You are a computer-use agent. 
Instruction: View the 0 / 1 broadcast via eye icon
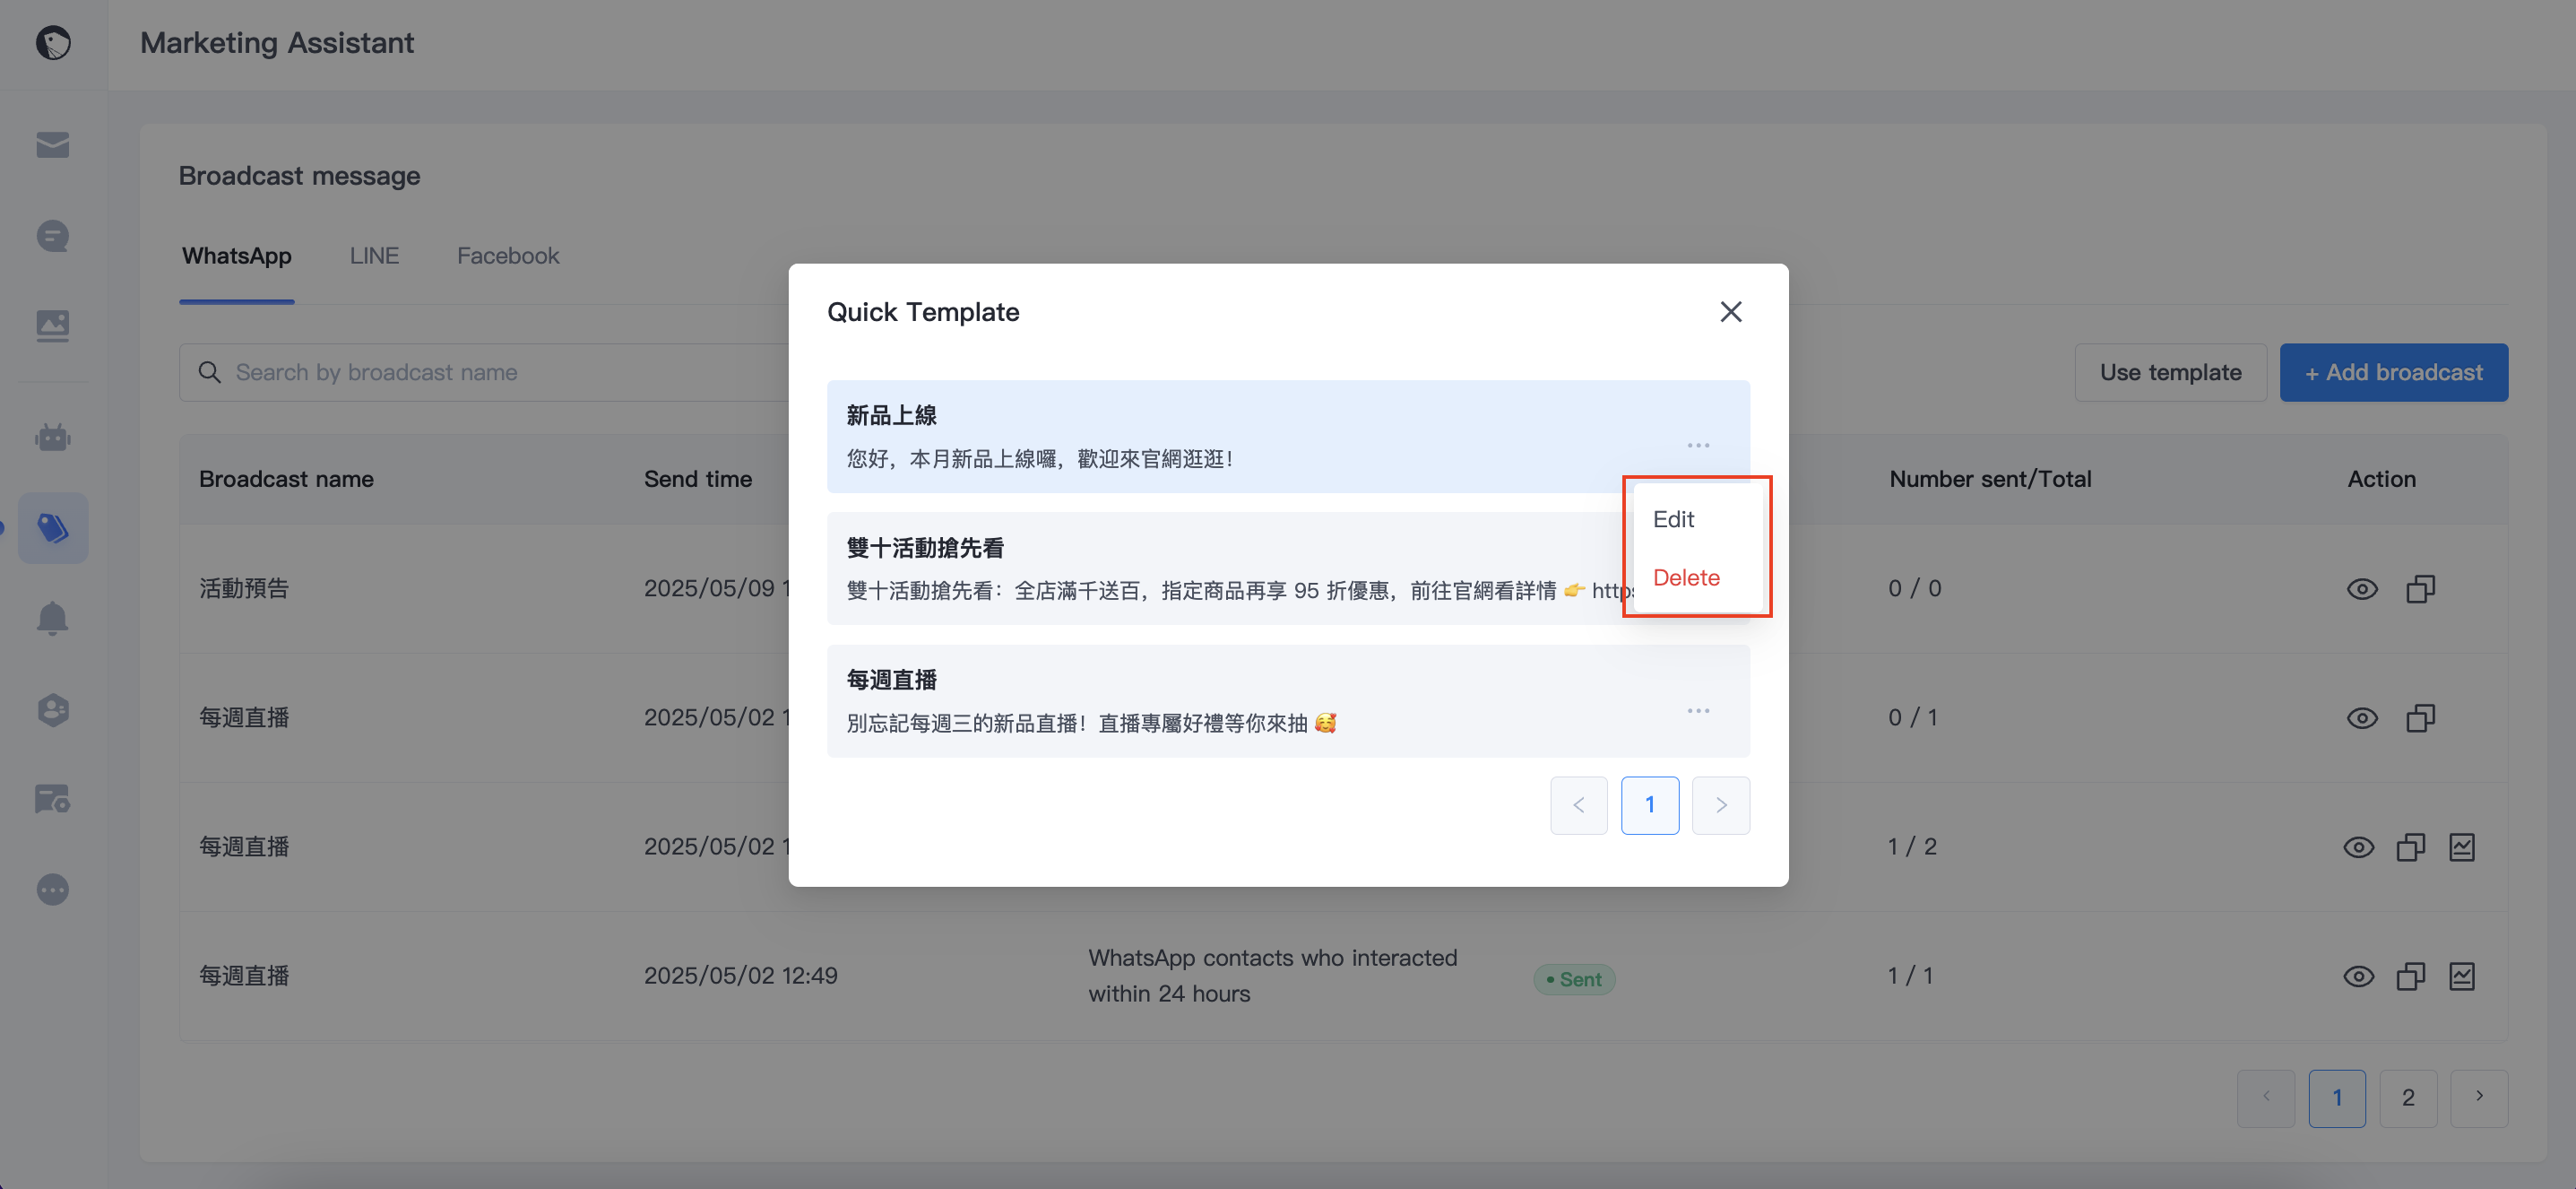coord(2362,718)
